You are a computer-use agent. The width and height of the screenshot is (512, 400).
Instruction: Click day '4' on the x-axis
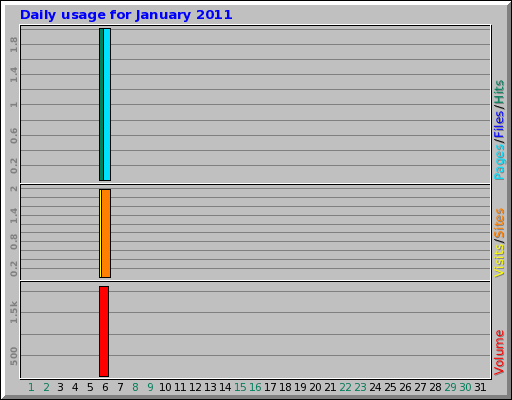click(75, 387)
